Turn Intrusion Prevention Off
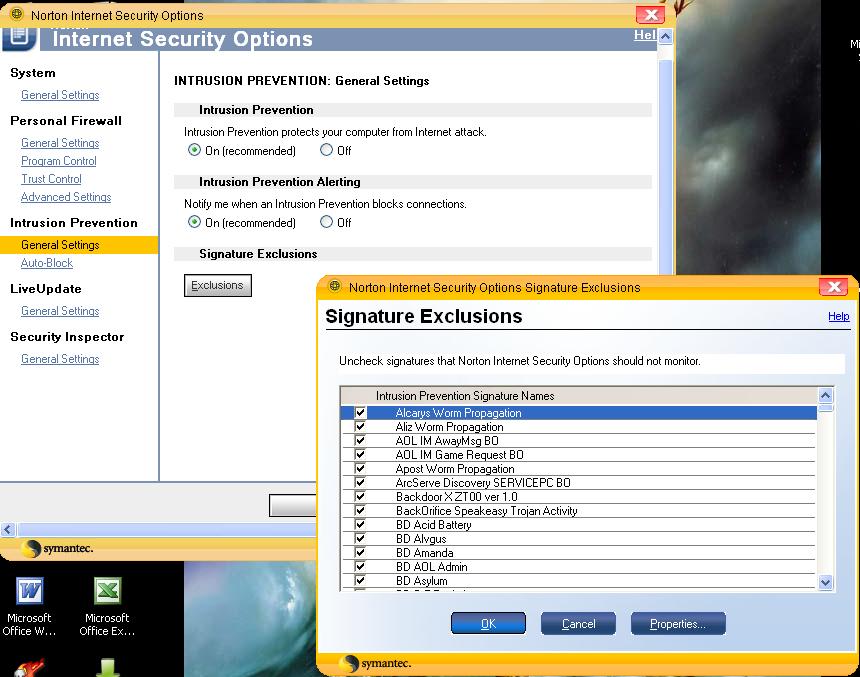 coord(326,150)
